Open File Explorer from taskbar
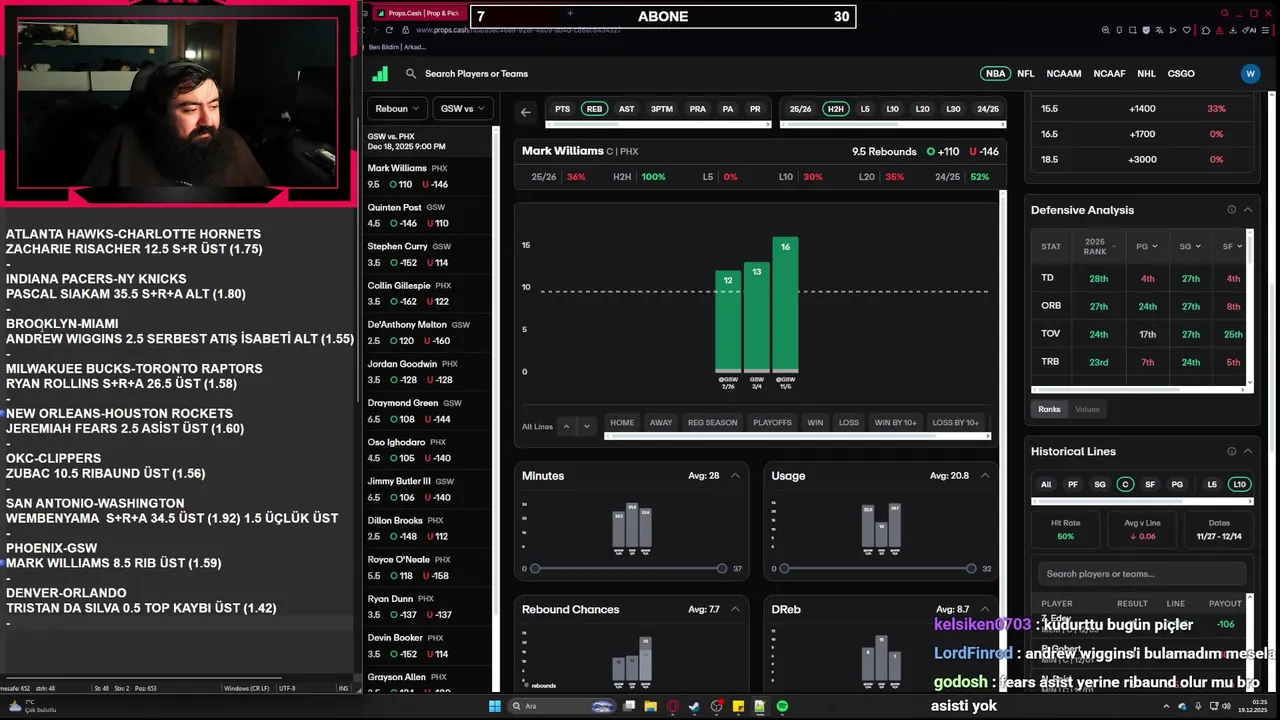The width and height of the screenshot is (1280, 720). (651, 706)
